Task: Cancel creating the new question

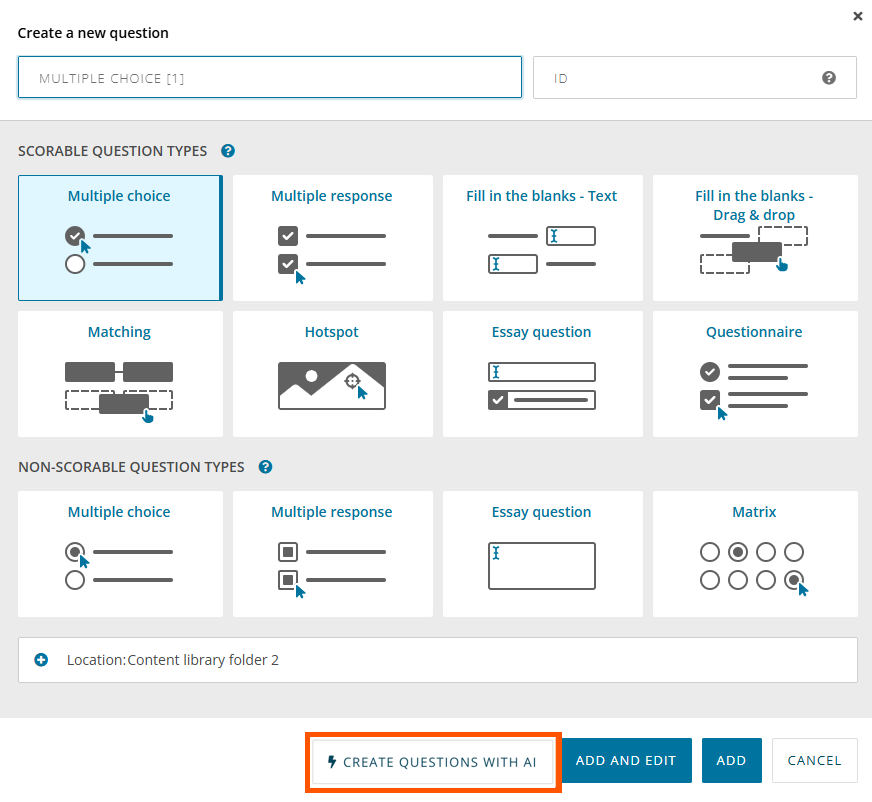Action: pos(814,760)
